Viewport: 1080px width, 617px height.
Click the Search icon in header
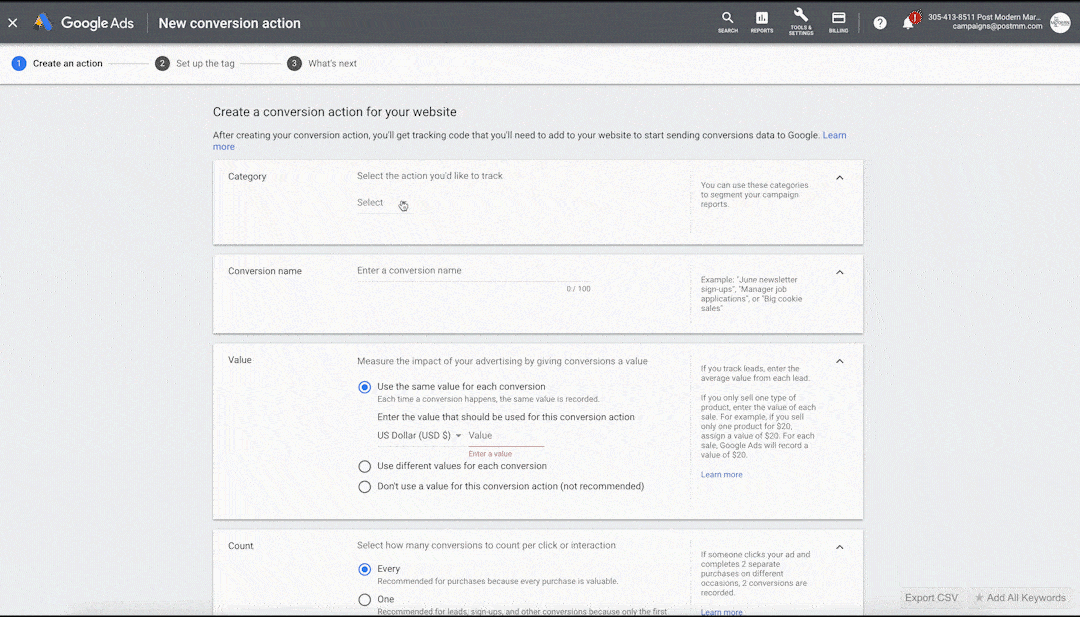pyautogui.click(x=727, y=19)
